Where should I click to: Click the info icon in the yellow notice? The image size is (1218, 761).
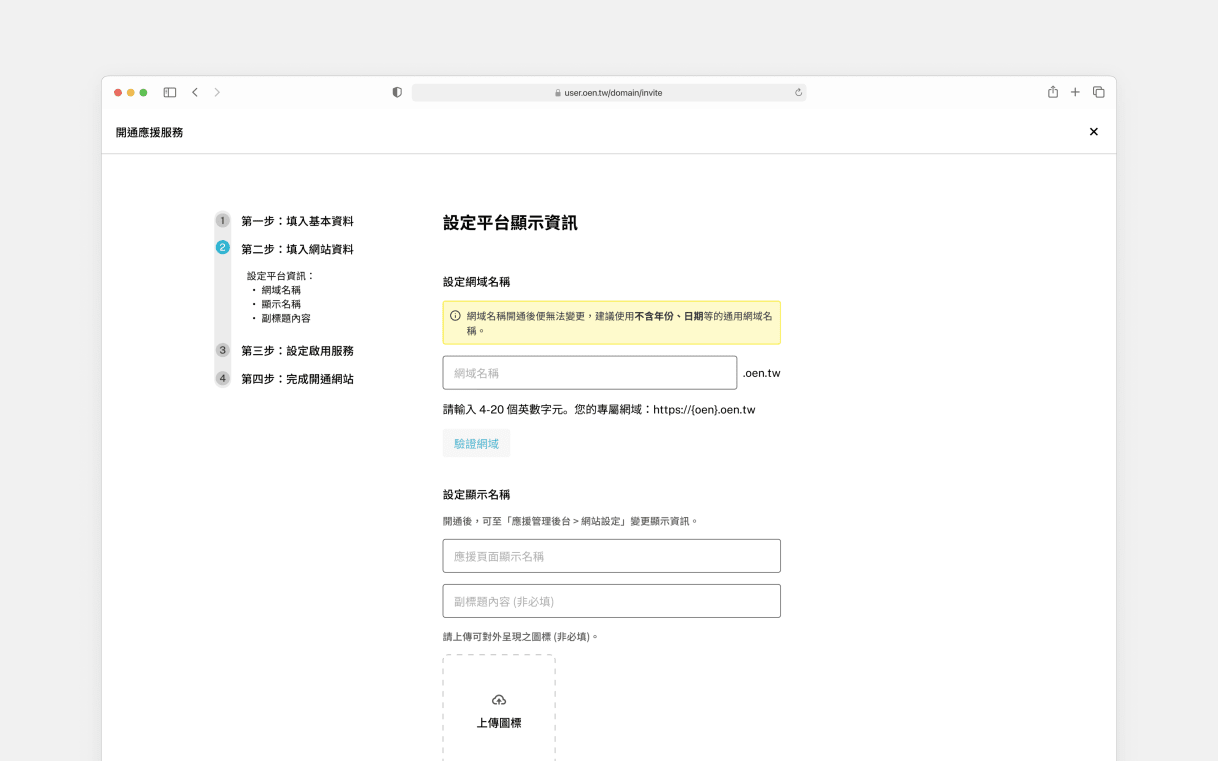pyautogui.click(x=455, y=316)
